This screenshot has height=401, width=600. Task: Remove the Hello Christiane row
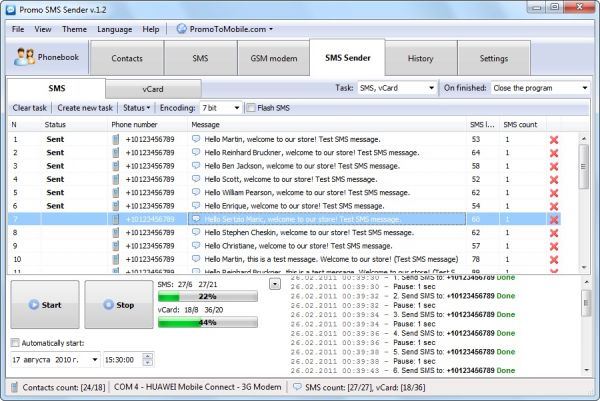(554, 246)
